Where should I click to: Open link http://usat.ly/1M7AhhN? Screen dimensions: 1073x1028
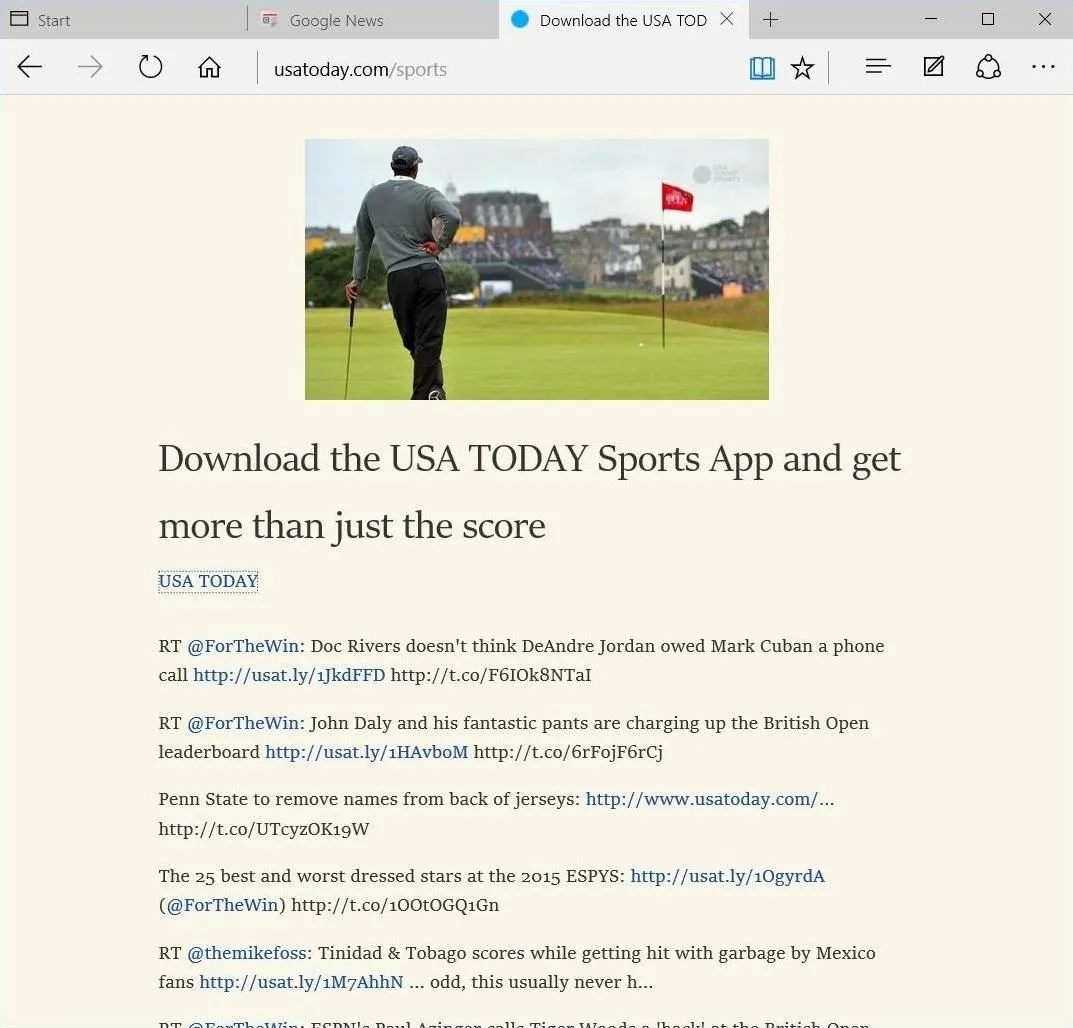click(x=301, y=982)
